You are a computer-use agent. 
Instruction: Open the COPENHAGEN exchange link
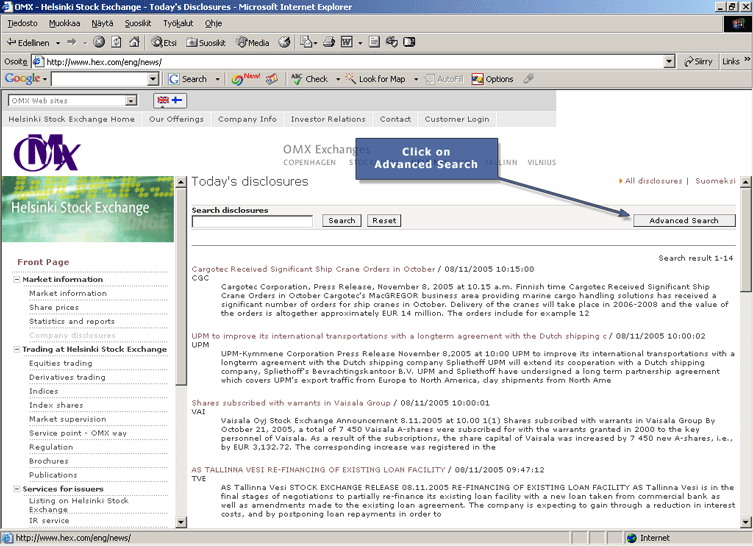point(309,162)
